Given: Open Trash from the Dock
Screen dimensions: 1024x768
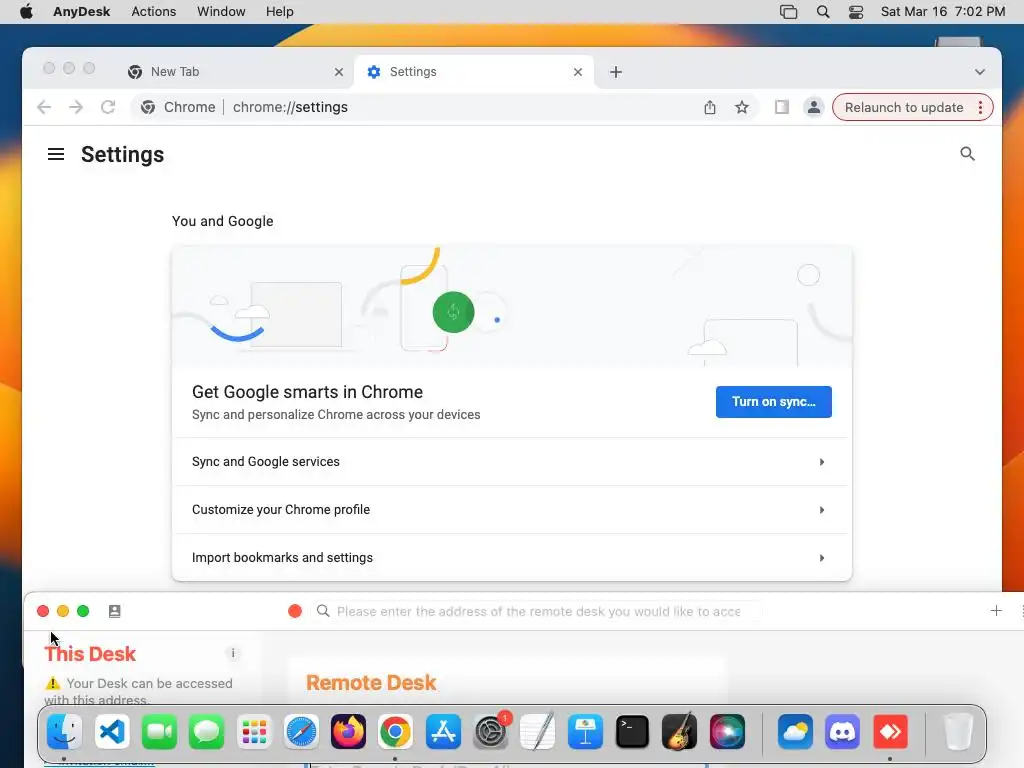Looking at the screenshot, I should (x=958, y=731).
